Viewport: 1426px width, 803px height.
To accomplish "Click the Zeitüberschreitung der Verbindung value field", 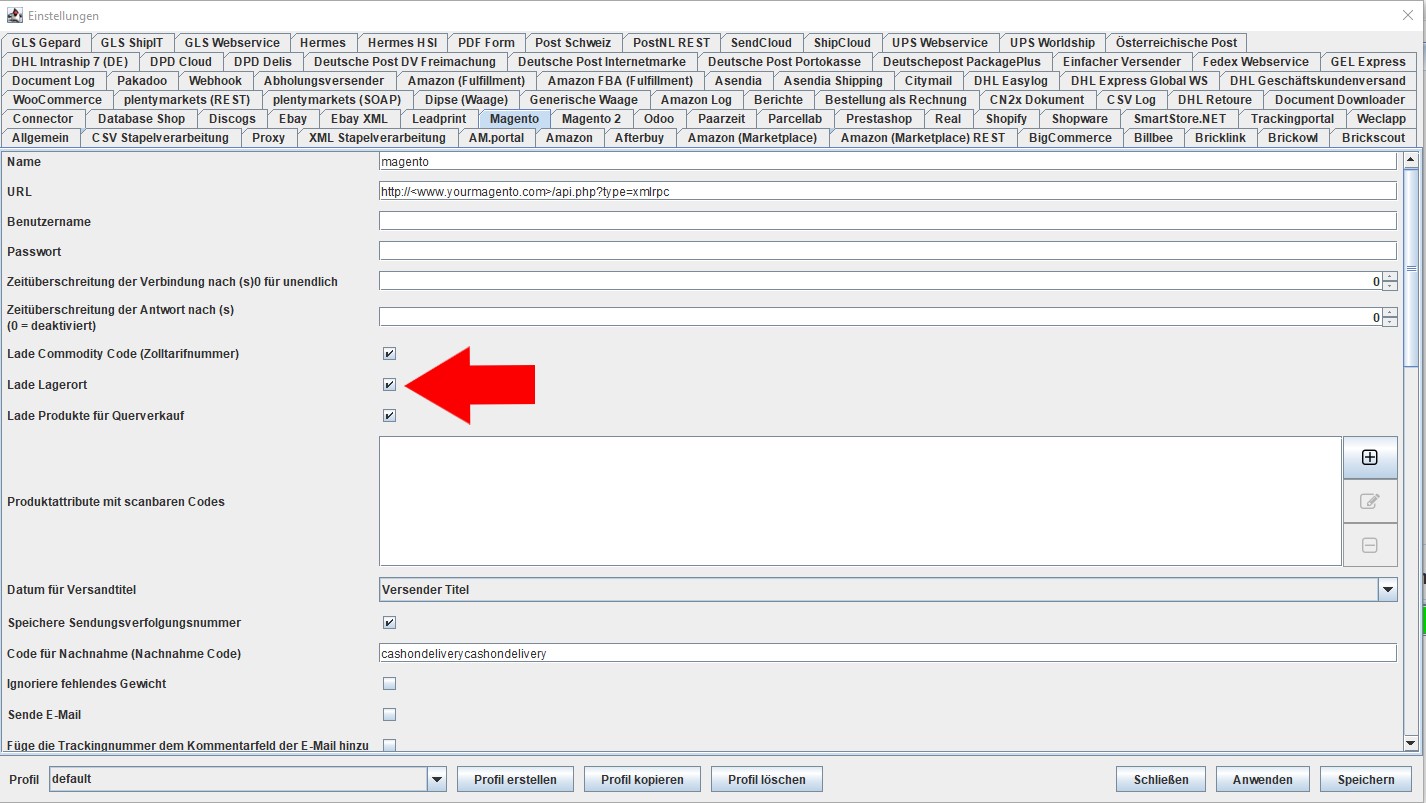I will tap(880, 281).
